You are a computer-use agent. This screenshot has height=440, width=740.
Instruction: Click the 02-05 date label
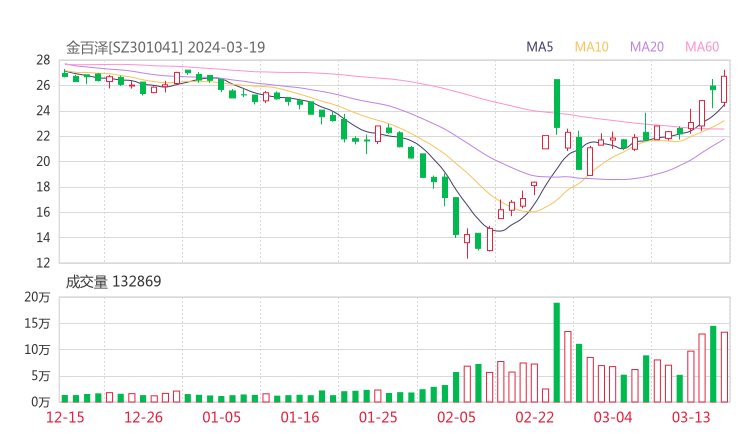[456, 417]
